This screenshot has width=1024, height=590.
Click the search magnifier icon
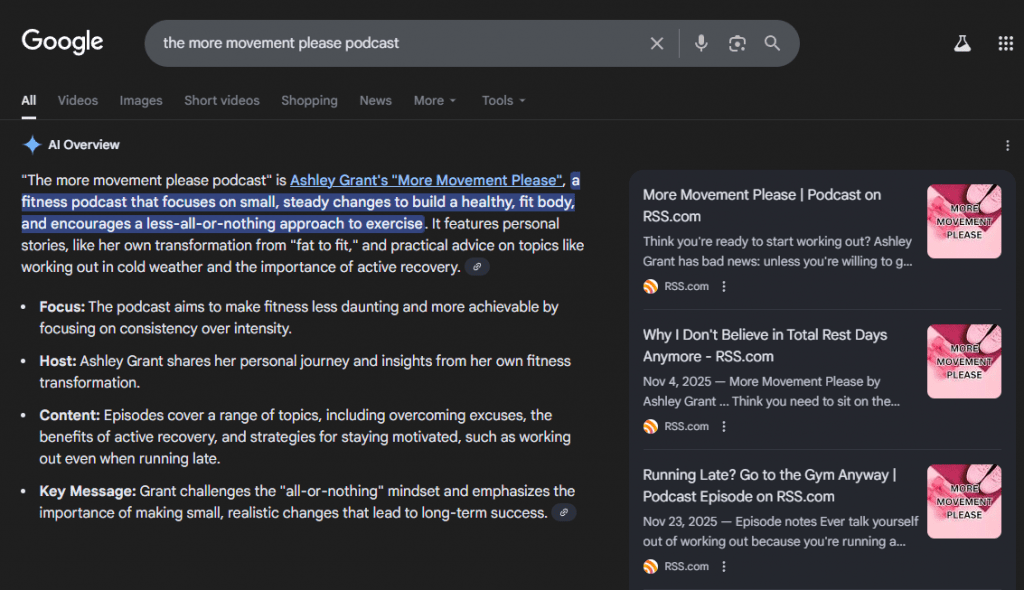click(x=772, y=43)
